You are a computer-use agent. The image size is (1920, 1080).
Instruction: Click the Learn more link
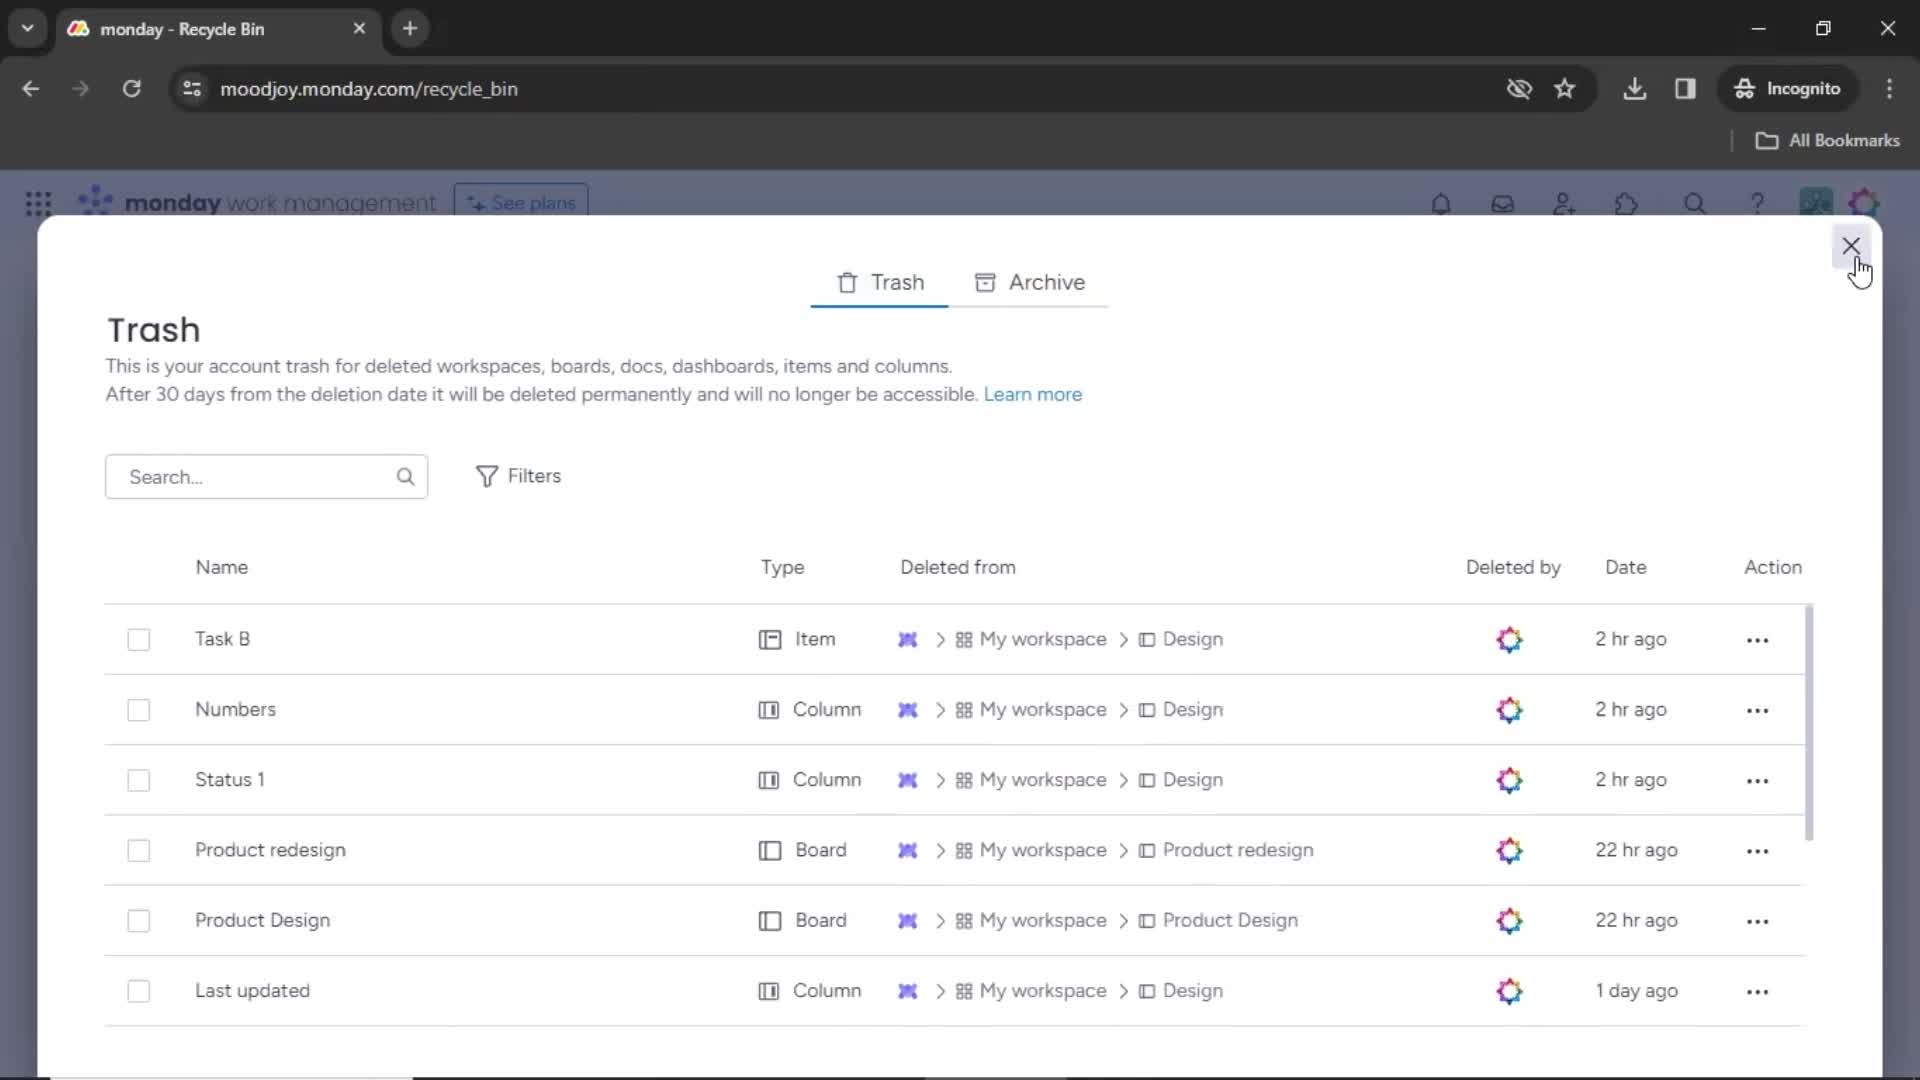1033,393
